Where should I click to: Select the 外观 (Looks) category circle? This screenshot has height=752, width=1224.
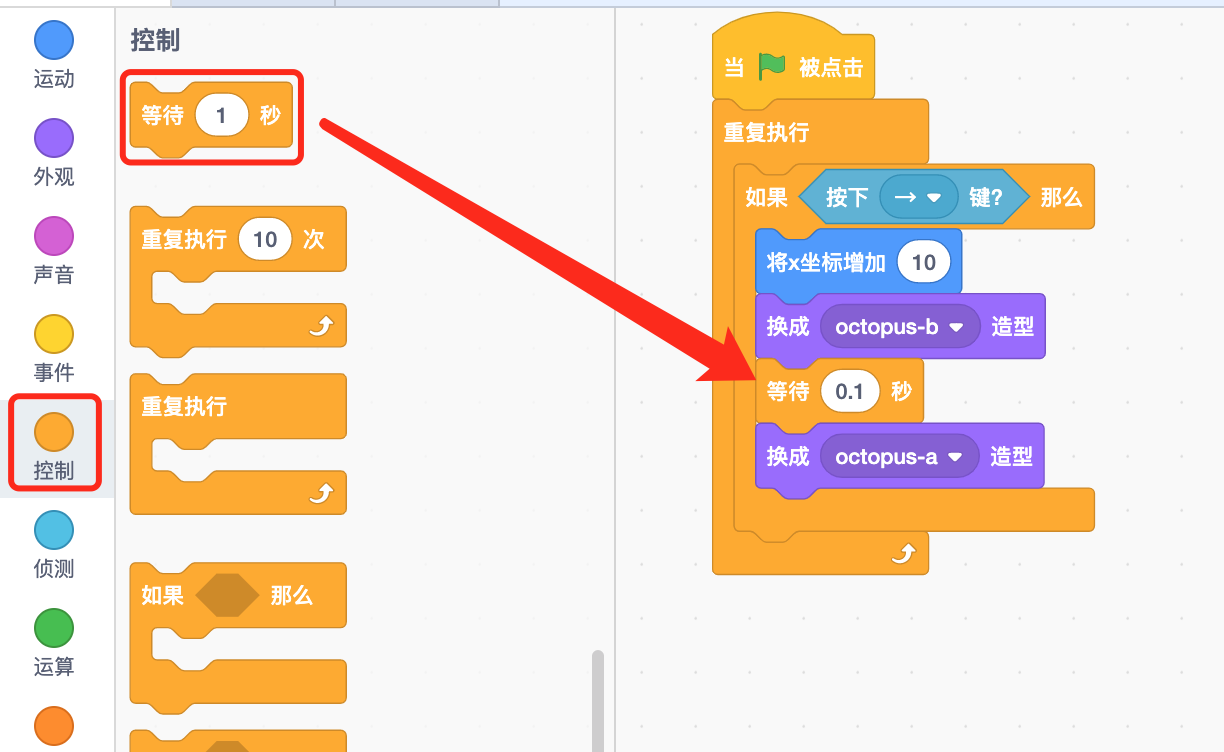pos(54,138)
